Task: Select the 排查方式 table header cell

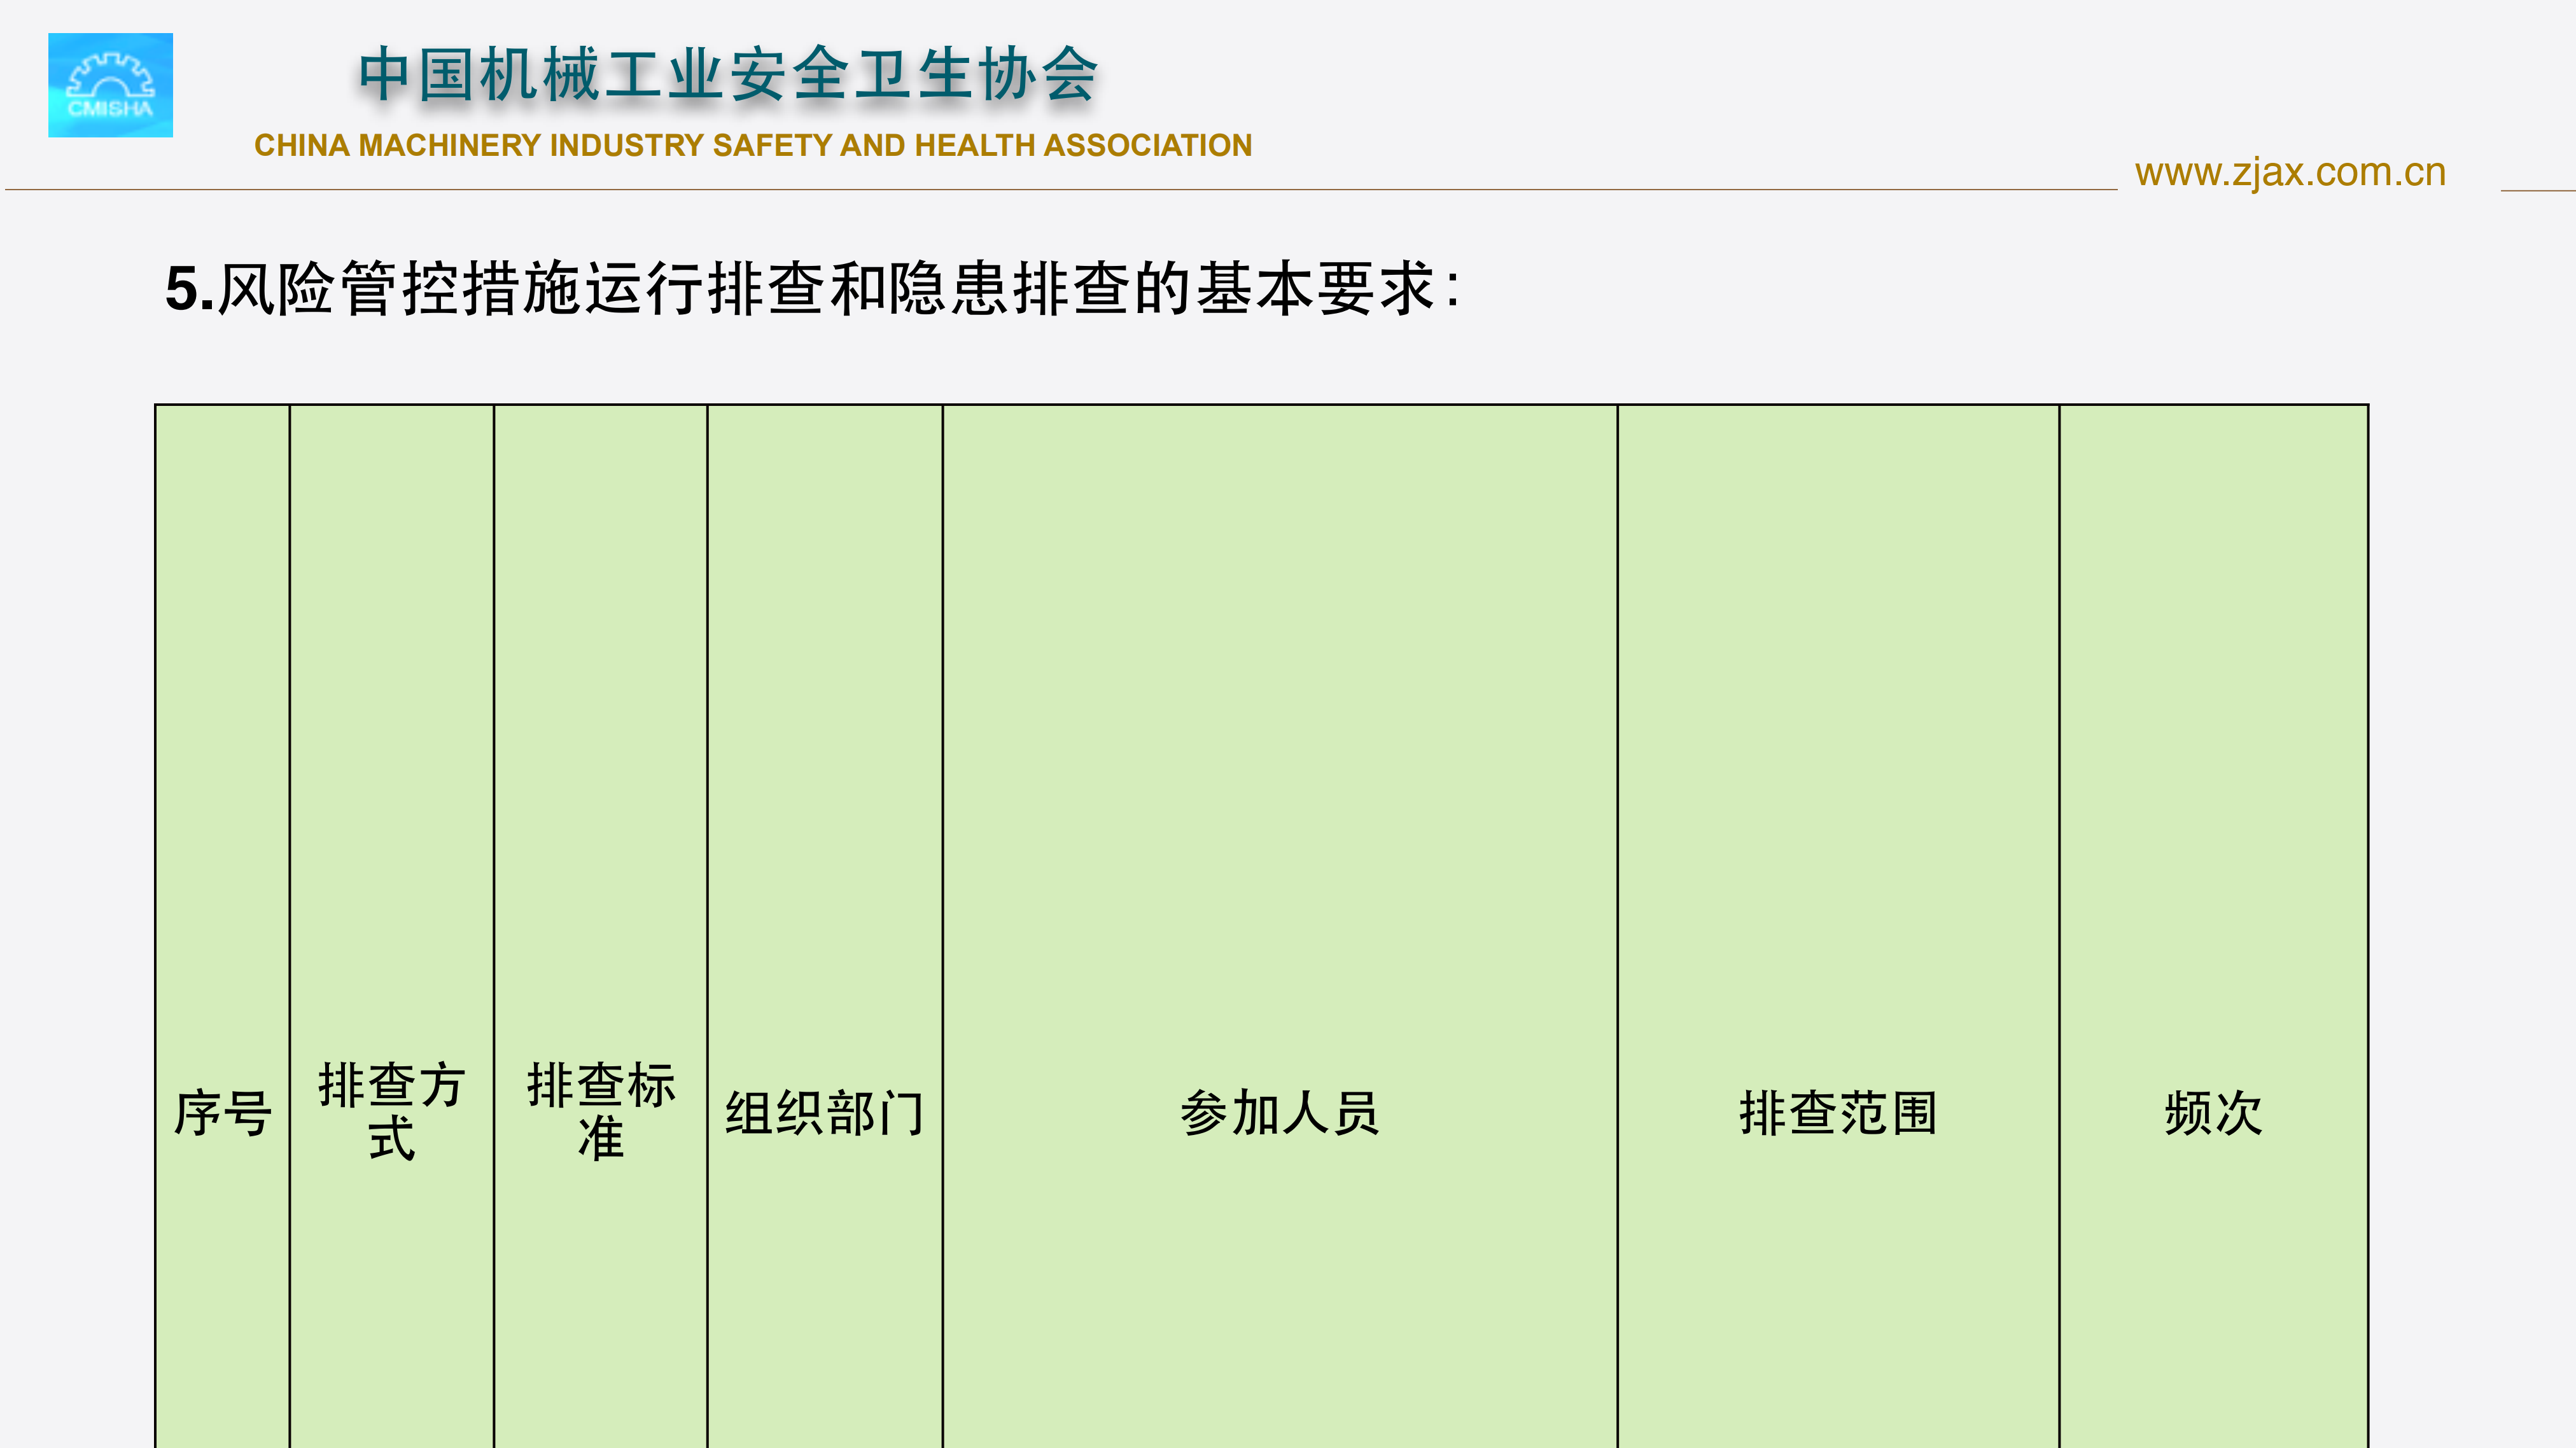Action: [x=392, y=927]
